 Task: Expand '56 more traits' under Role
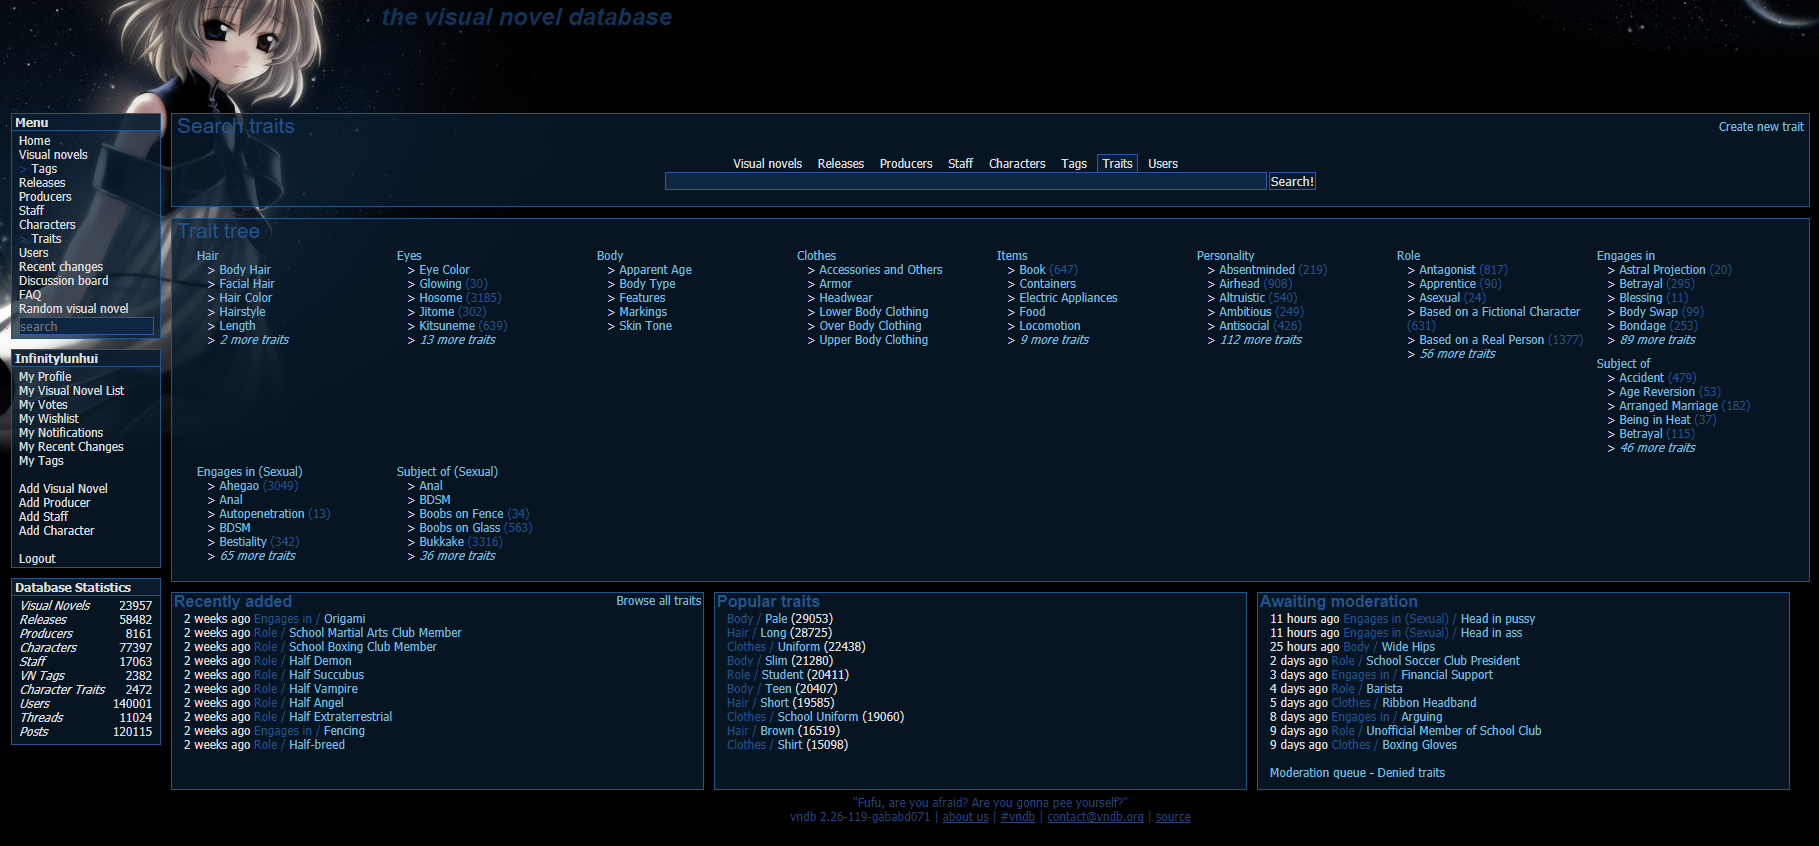(x=1457, y=354)
